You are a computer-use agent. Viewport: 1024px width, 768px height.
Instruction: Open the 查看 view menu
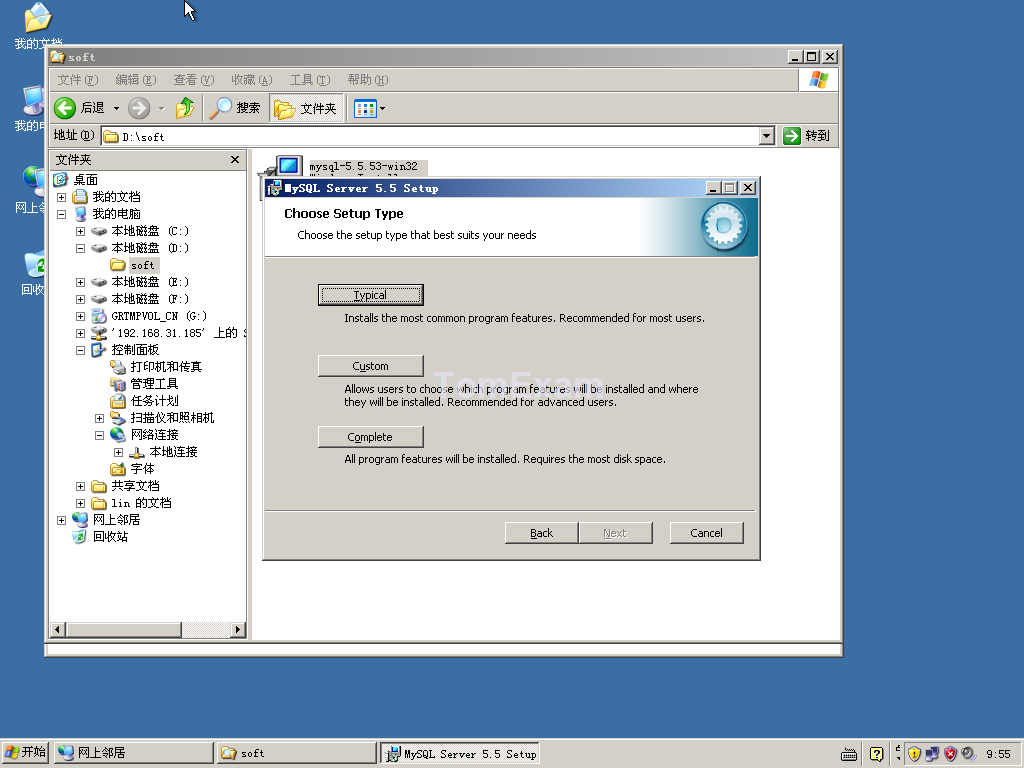(194, 80)
